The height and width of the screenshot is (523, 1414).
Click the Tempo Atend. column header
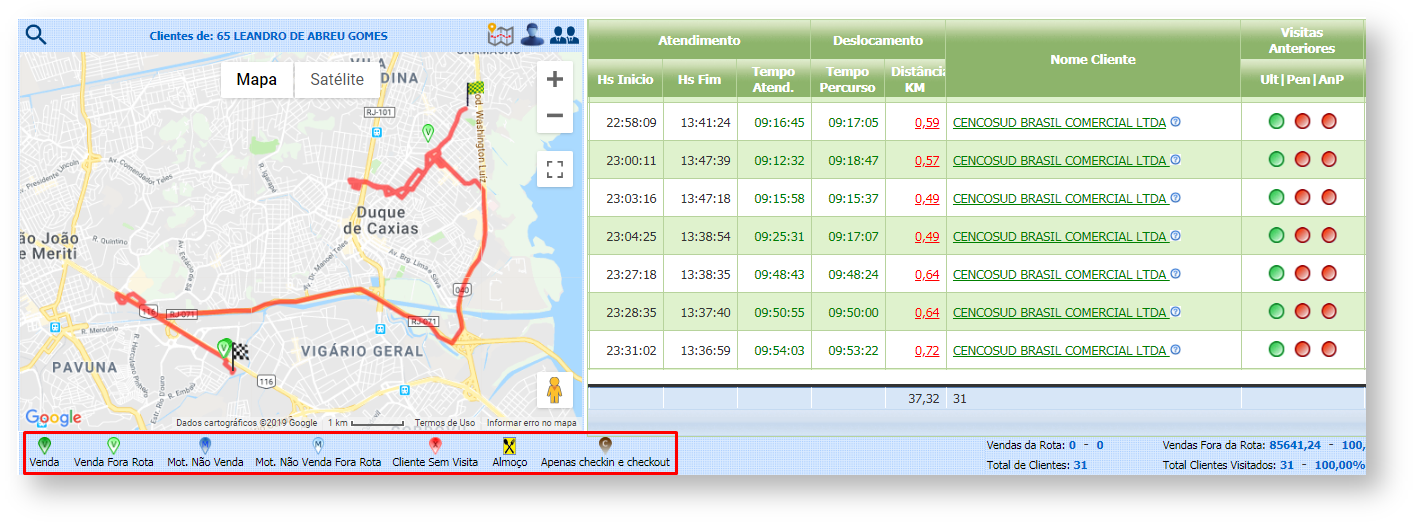click(x=773, y=79)
